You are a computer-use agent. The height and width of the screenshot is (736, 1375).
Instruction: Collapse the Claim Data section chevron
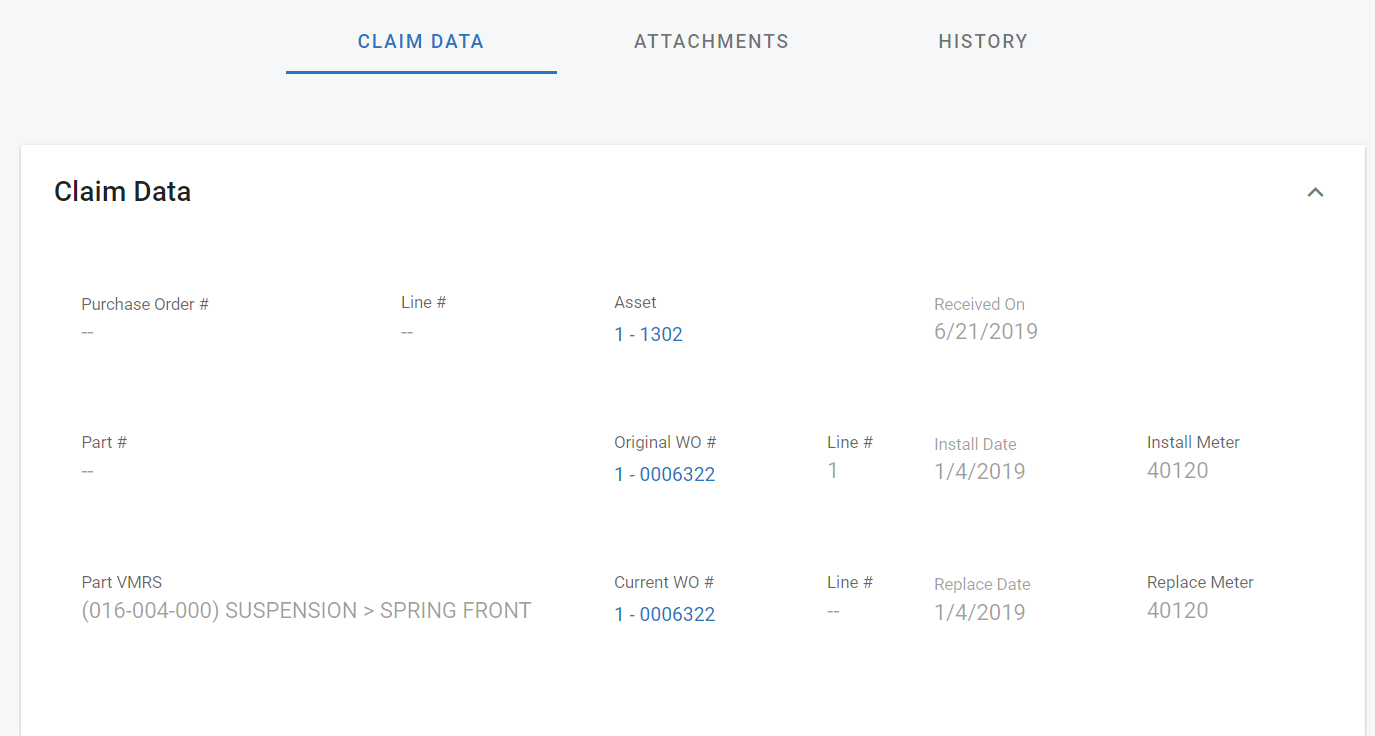[1315, 192]
